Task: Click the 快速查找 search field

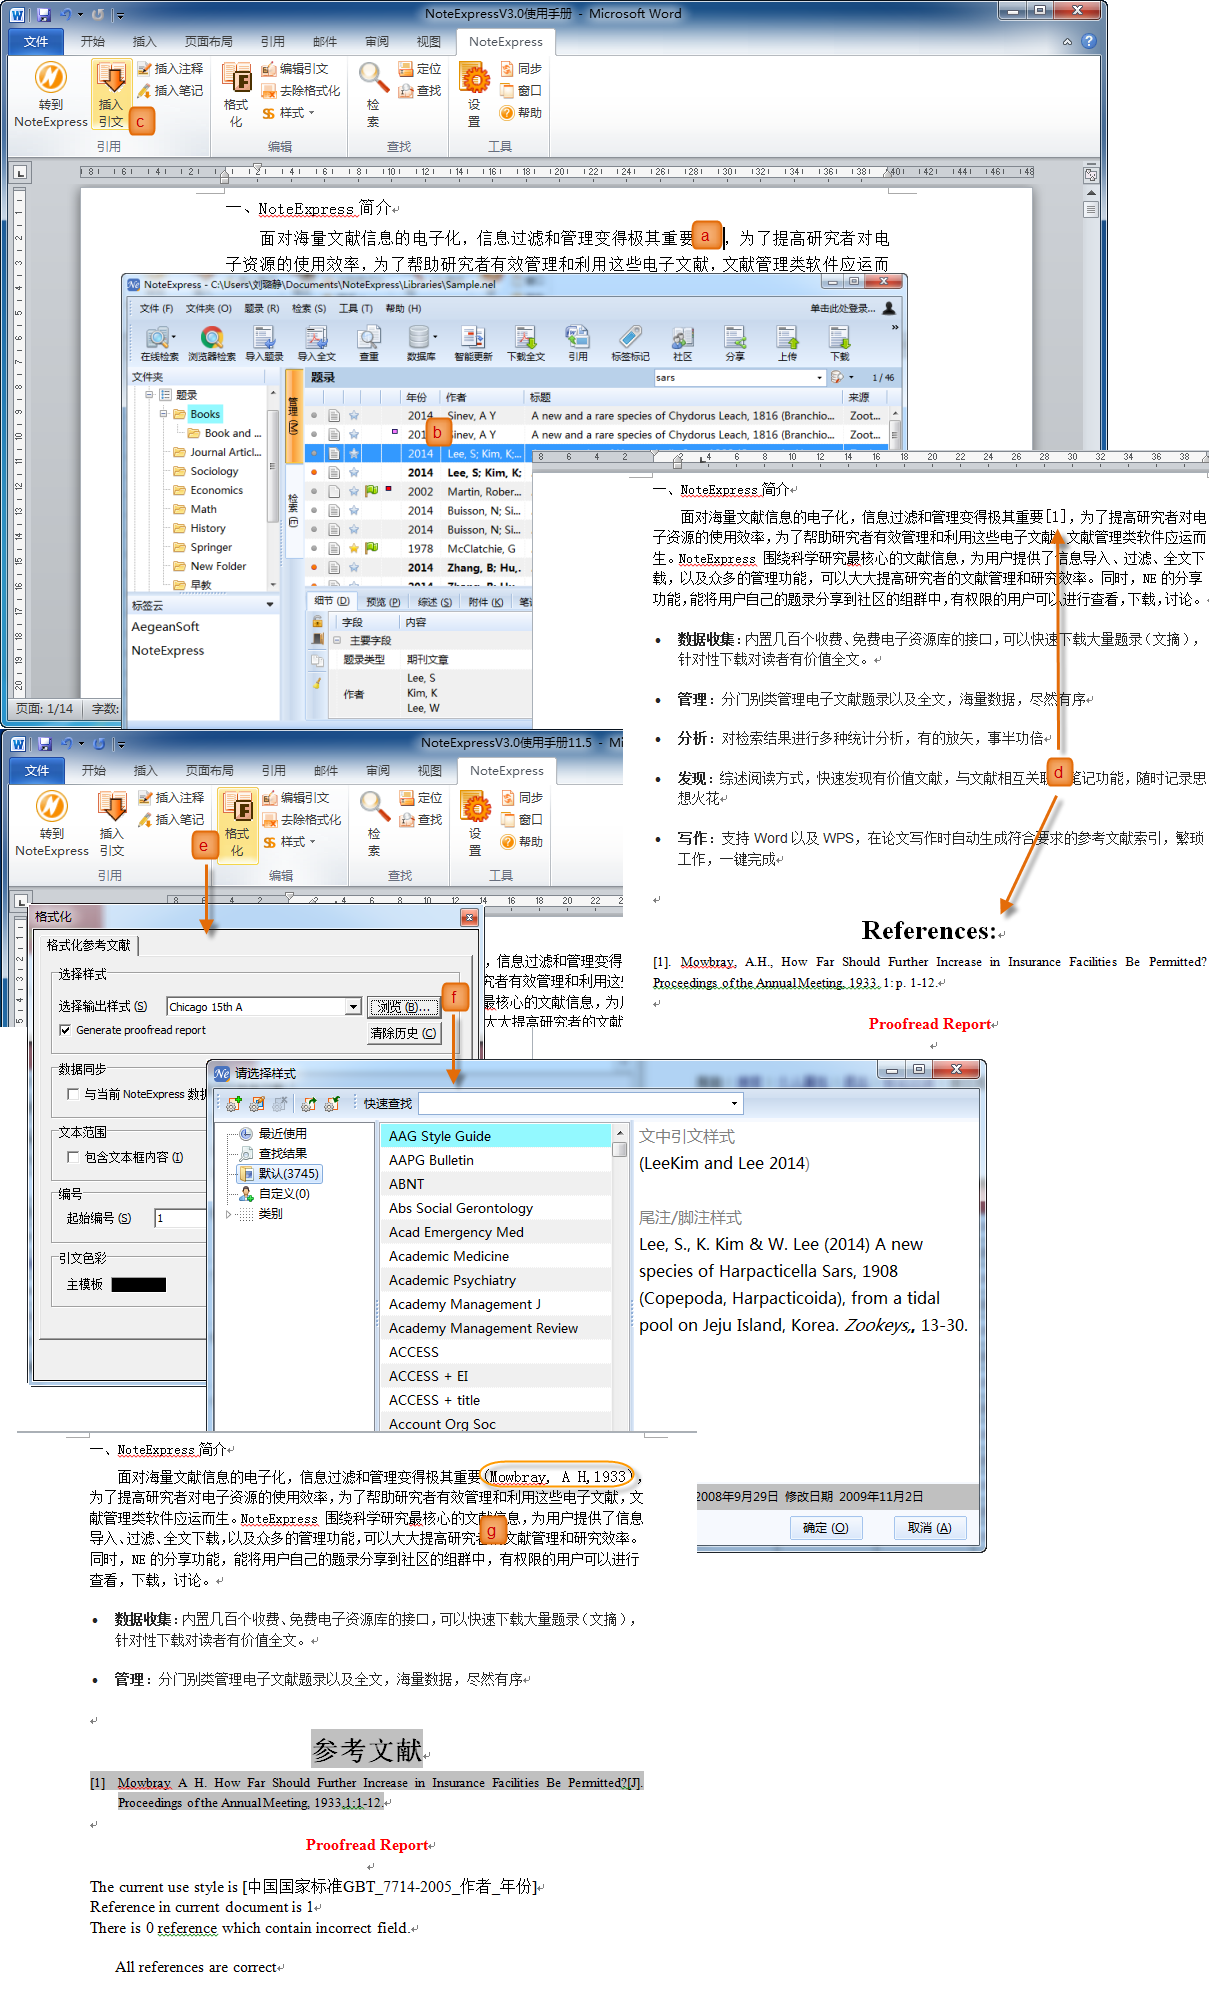Action: [x=580, y=1104]
